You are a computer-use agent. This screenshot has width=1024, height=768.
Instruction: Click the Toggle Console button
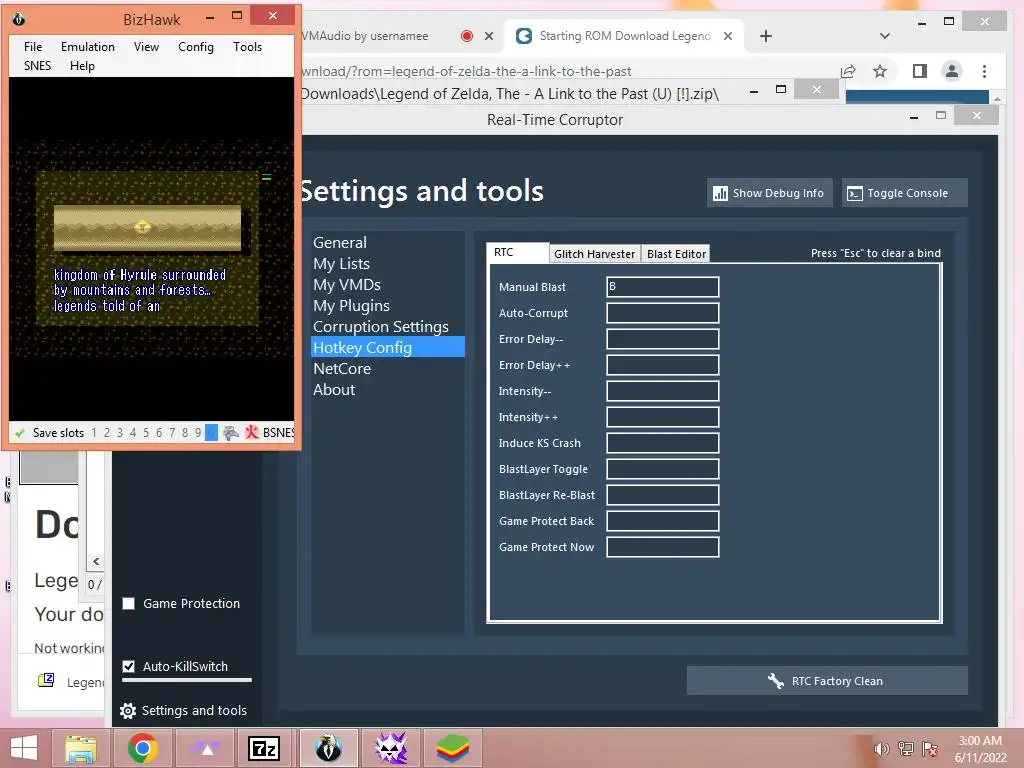pyautogui.click(x=904, y=193)
